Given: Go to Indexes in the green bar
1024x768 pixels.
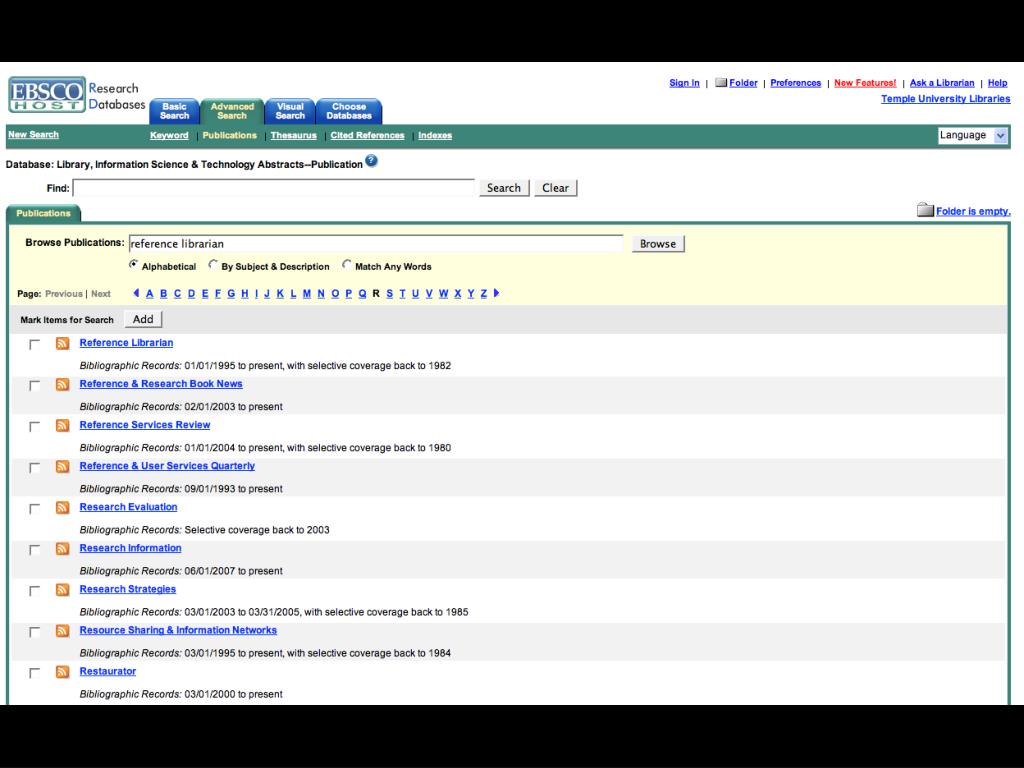Looking at the screenshot, I should (435, 135).
